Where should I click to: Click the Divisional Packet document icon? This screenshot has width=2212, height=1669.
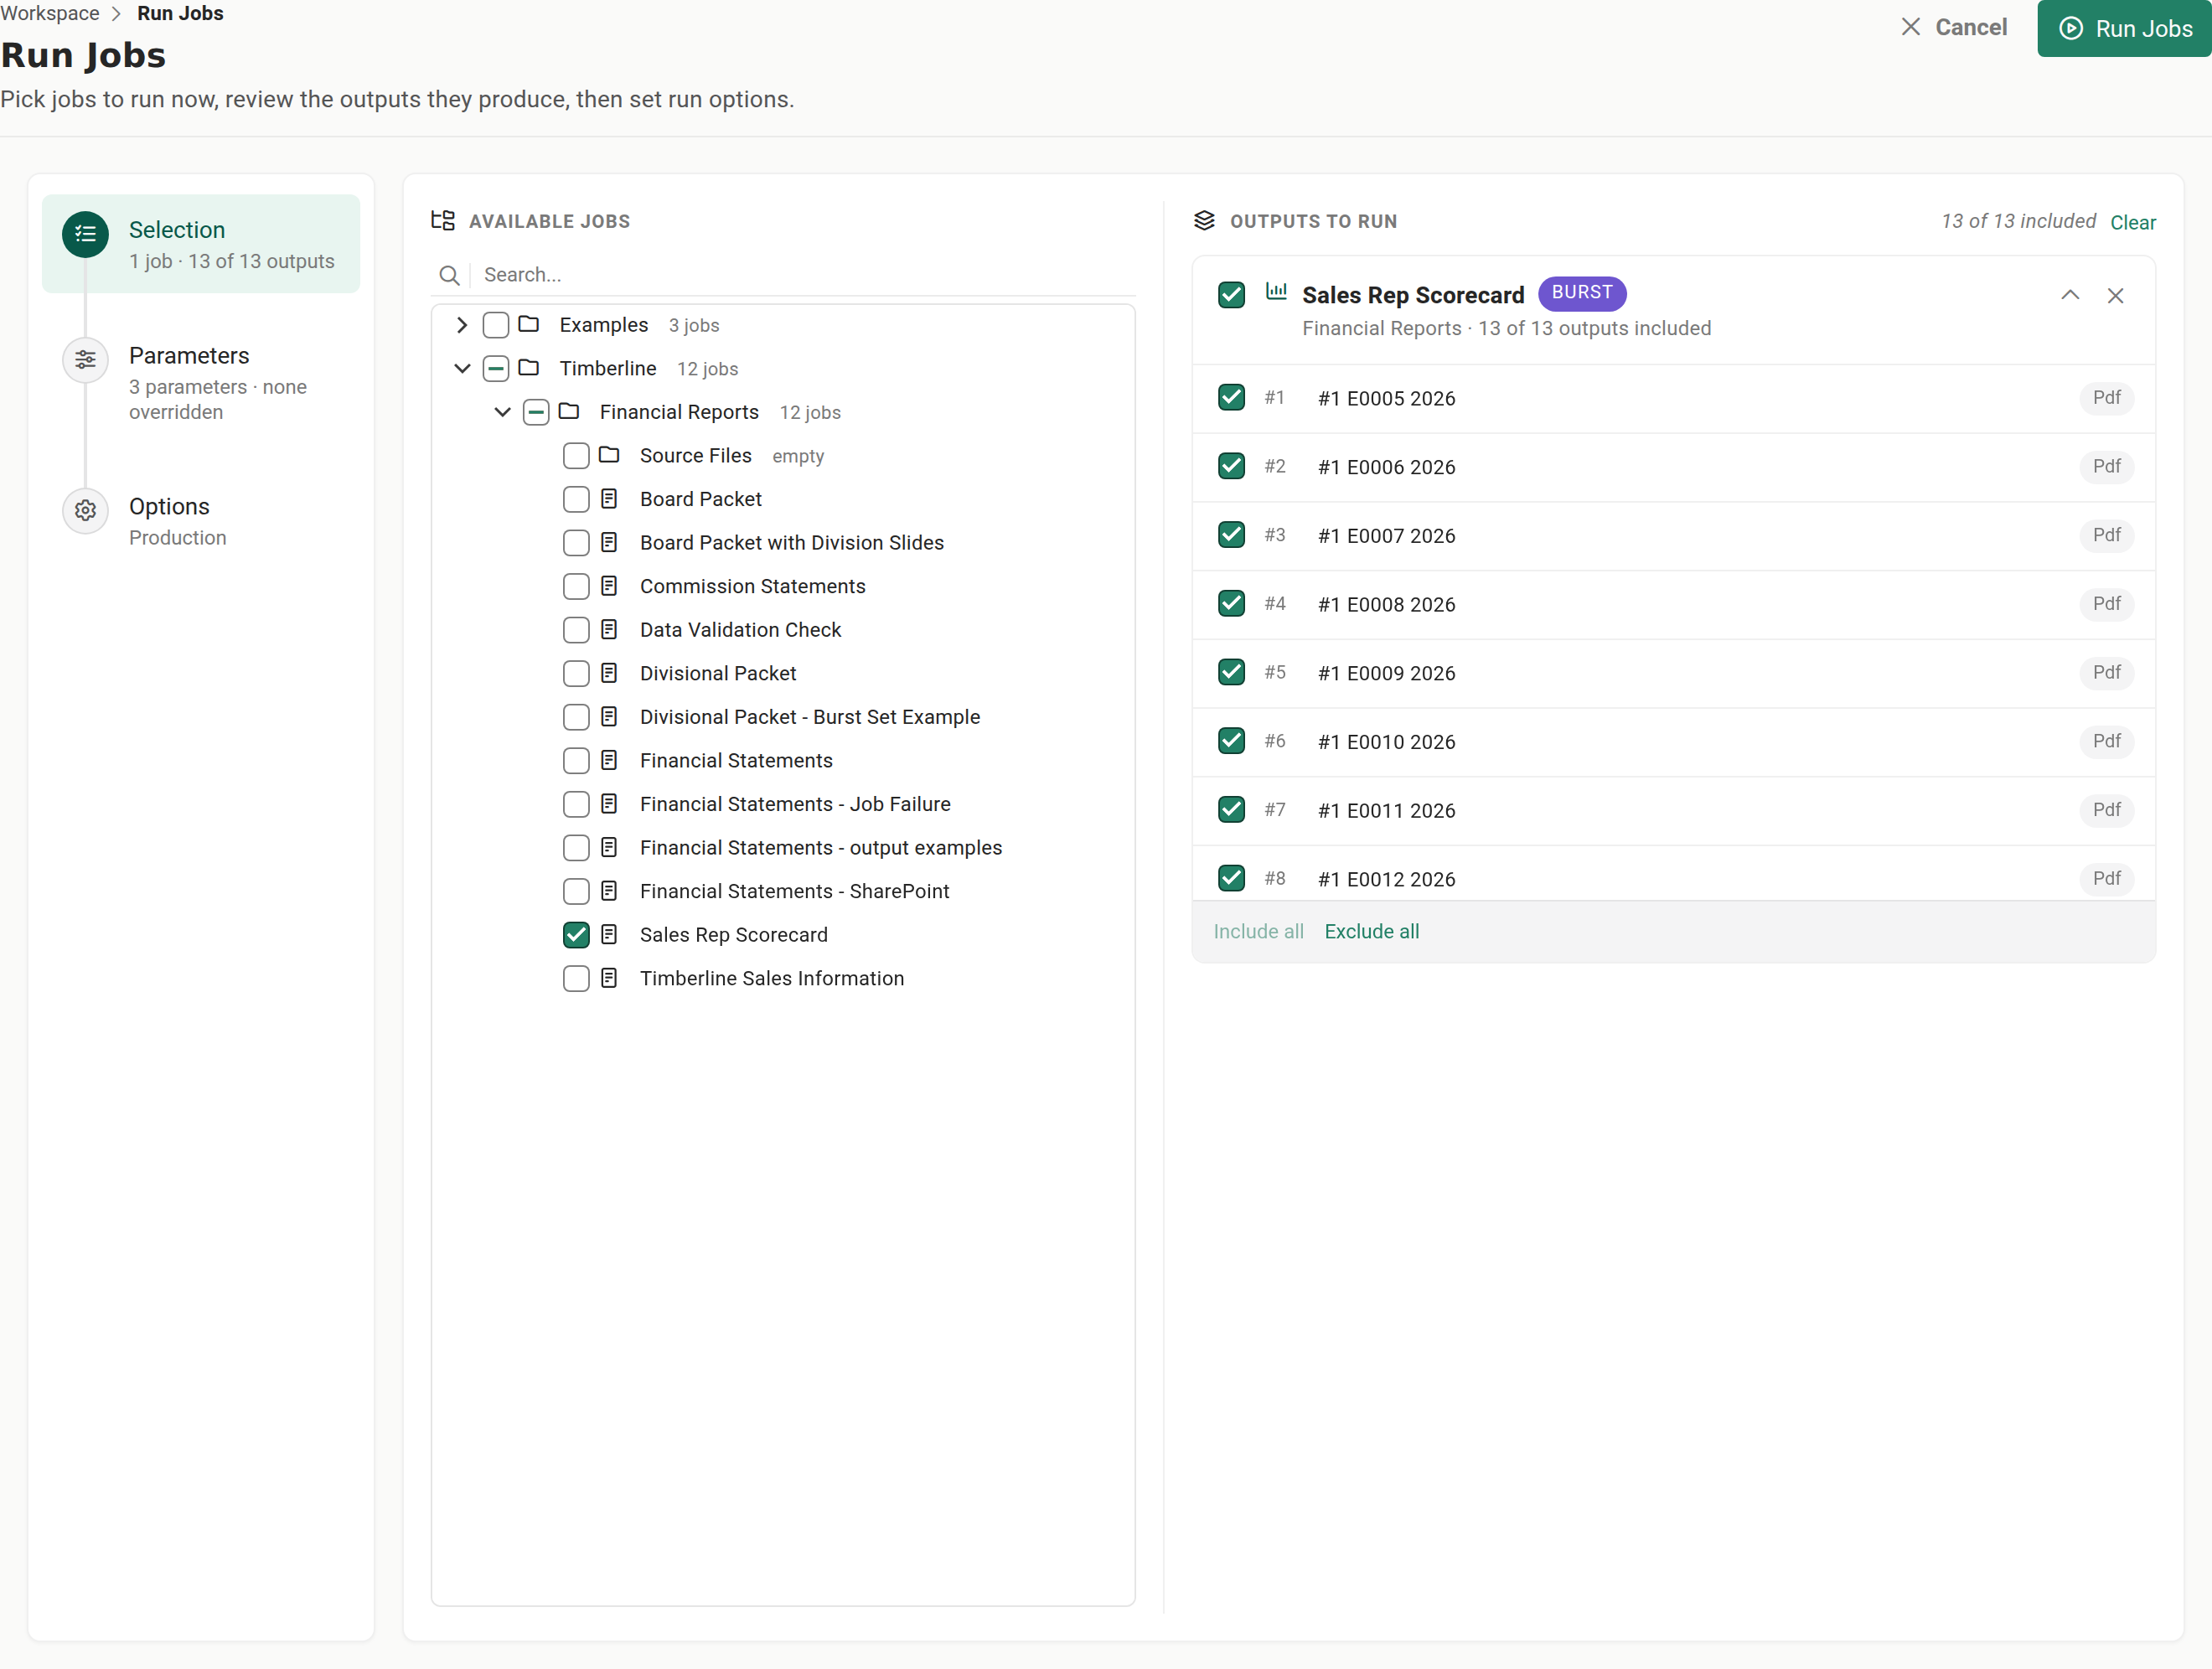pos(609,672)
